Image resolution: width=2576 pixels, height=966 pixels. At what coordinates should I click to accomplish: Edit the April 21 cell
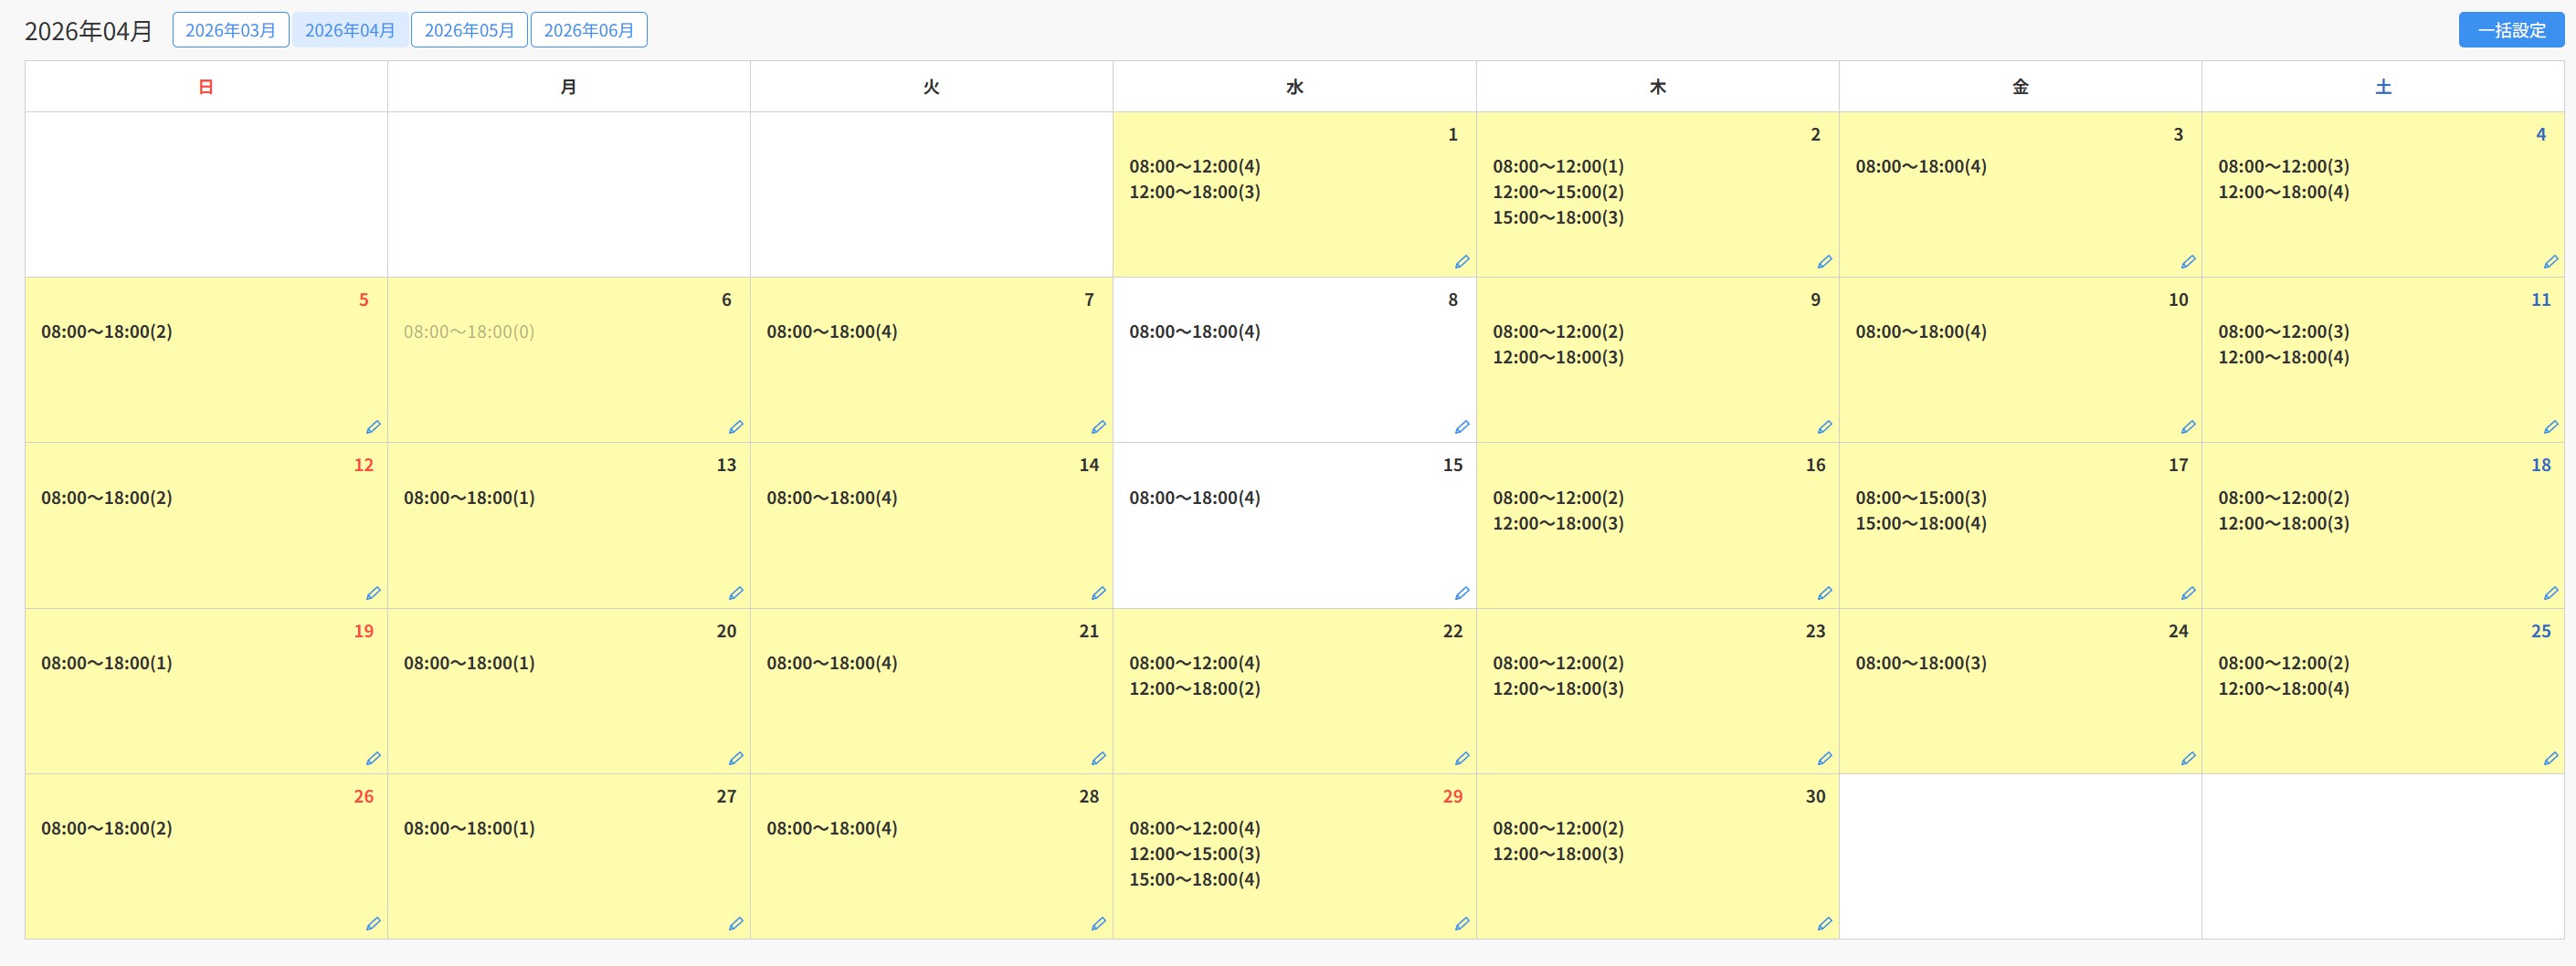pyautogui.click(x=1098, y=759)
